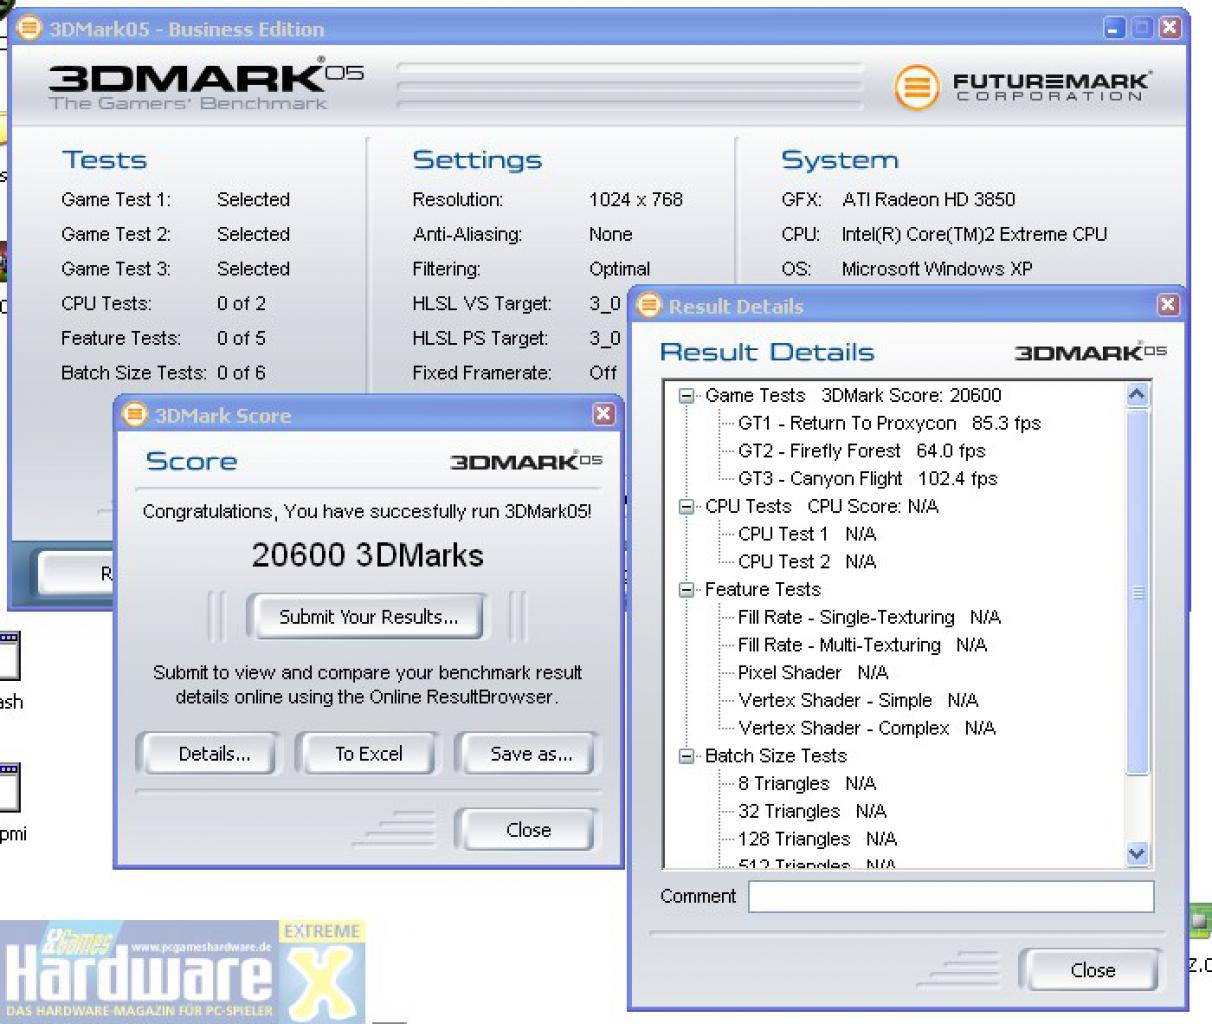
Task: Click Close button in Result Details window
Action: pyautogui.click(x=1092, y=970)
